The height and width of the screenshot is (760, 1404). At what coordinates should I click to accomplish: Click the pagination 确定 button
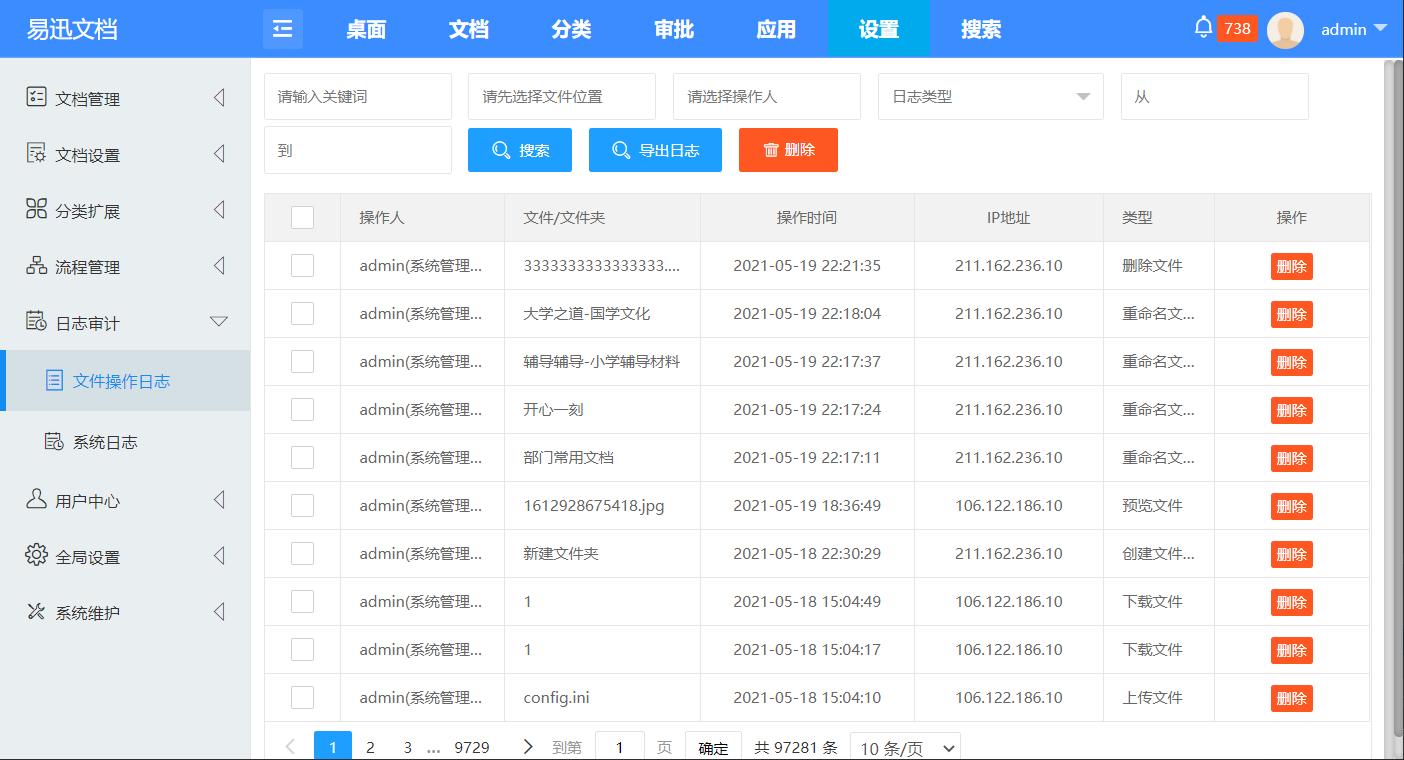point(713,747)
